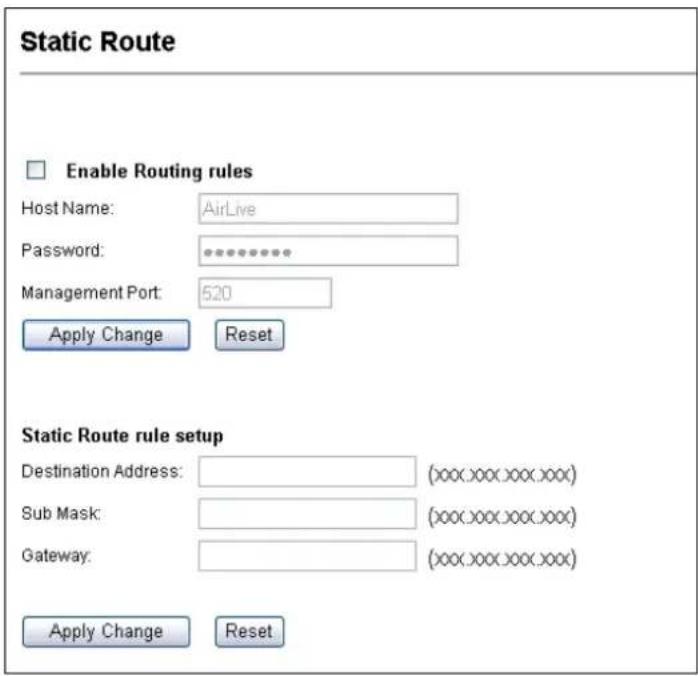Select the Management Port field

pyautogui.click(x=265, y=293)
